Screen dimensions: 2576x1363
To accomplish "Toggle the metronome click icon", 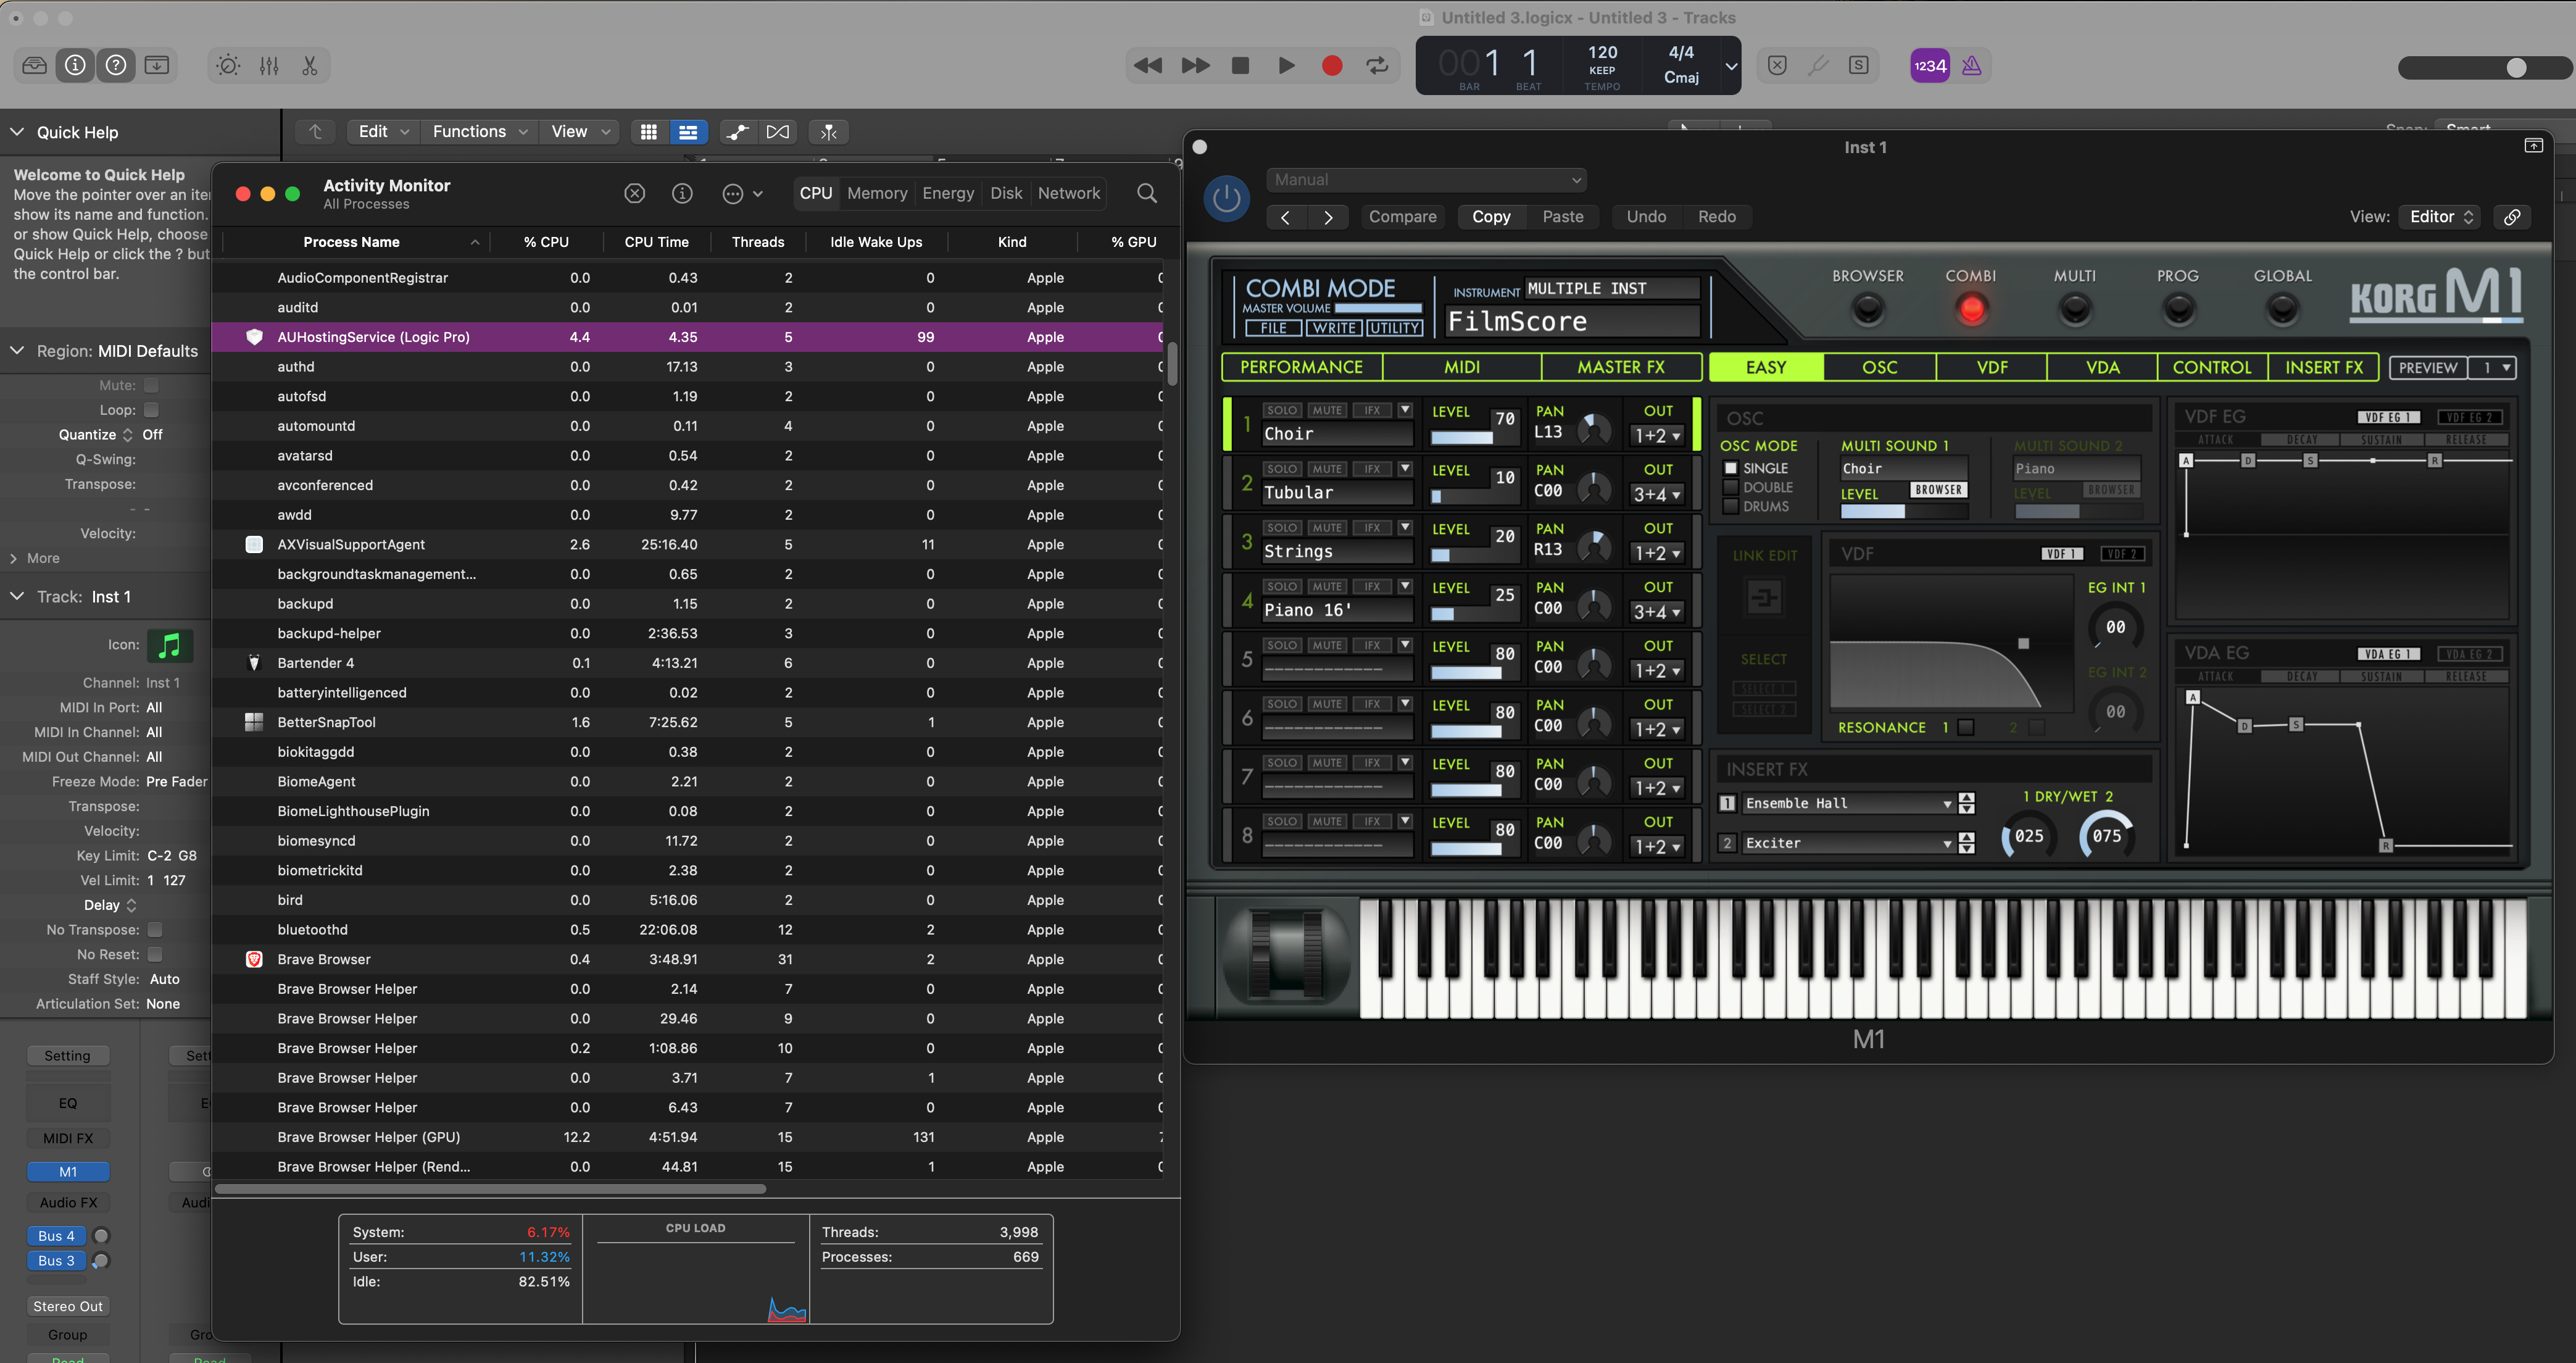I will pyautogui.click(x=1971, y=66).
